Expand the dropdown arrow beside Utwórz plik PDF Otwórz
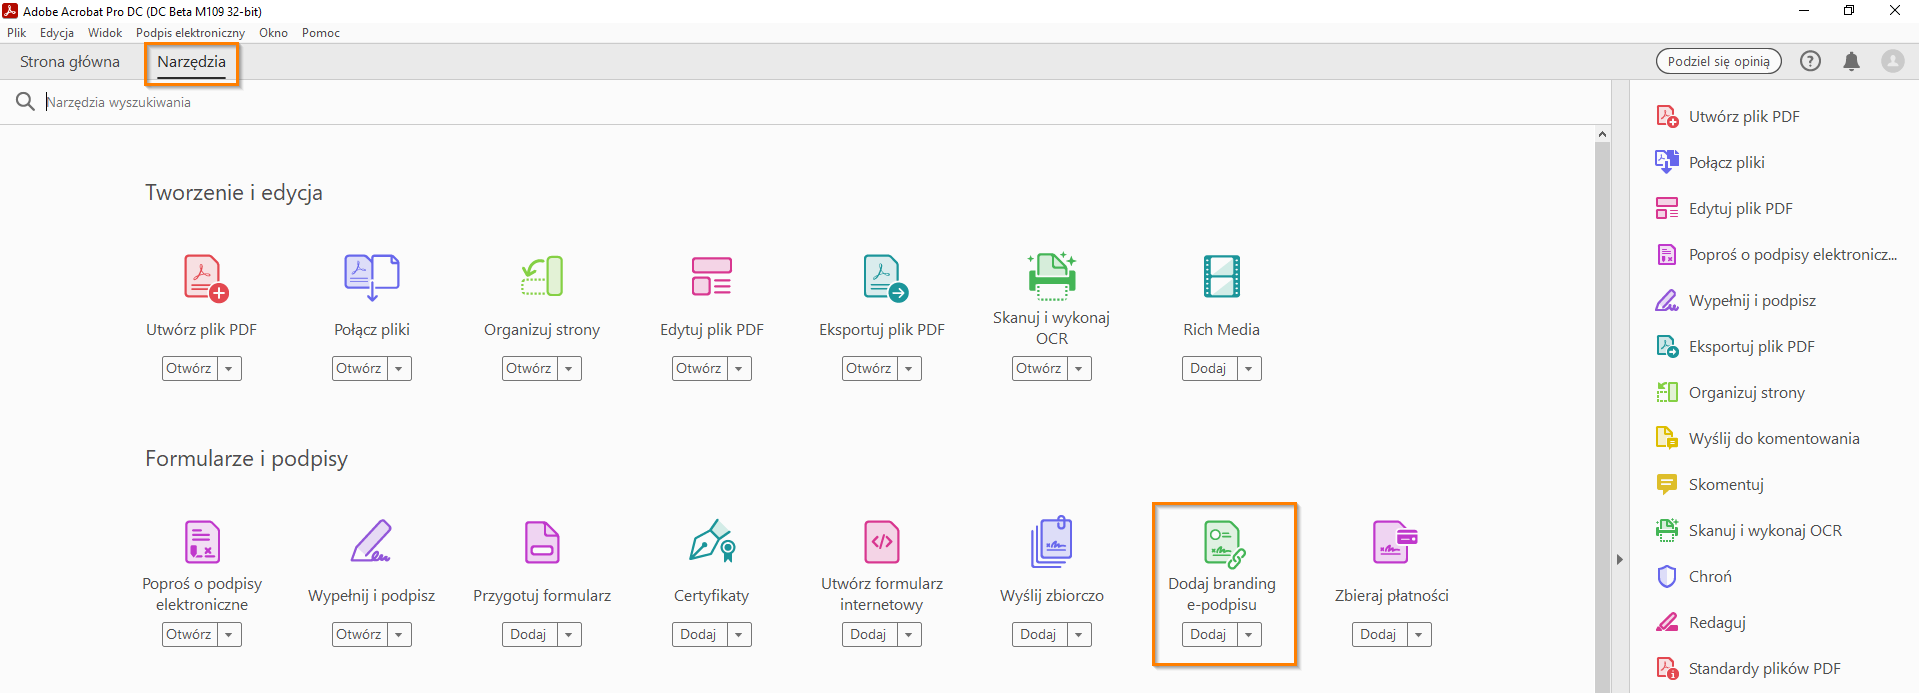 click(x=229, y=369)
